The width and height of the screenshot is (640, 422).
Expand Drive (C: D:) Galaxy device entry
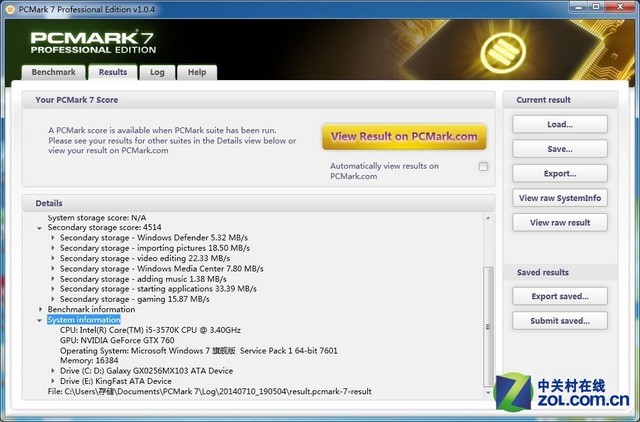[x=53, y=371]
